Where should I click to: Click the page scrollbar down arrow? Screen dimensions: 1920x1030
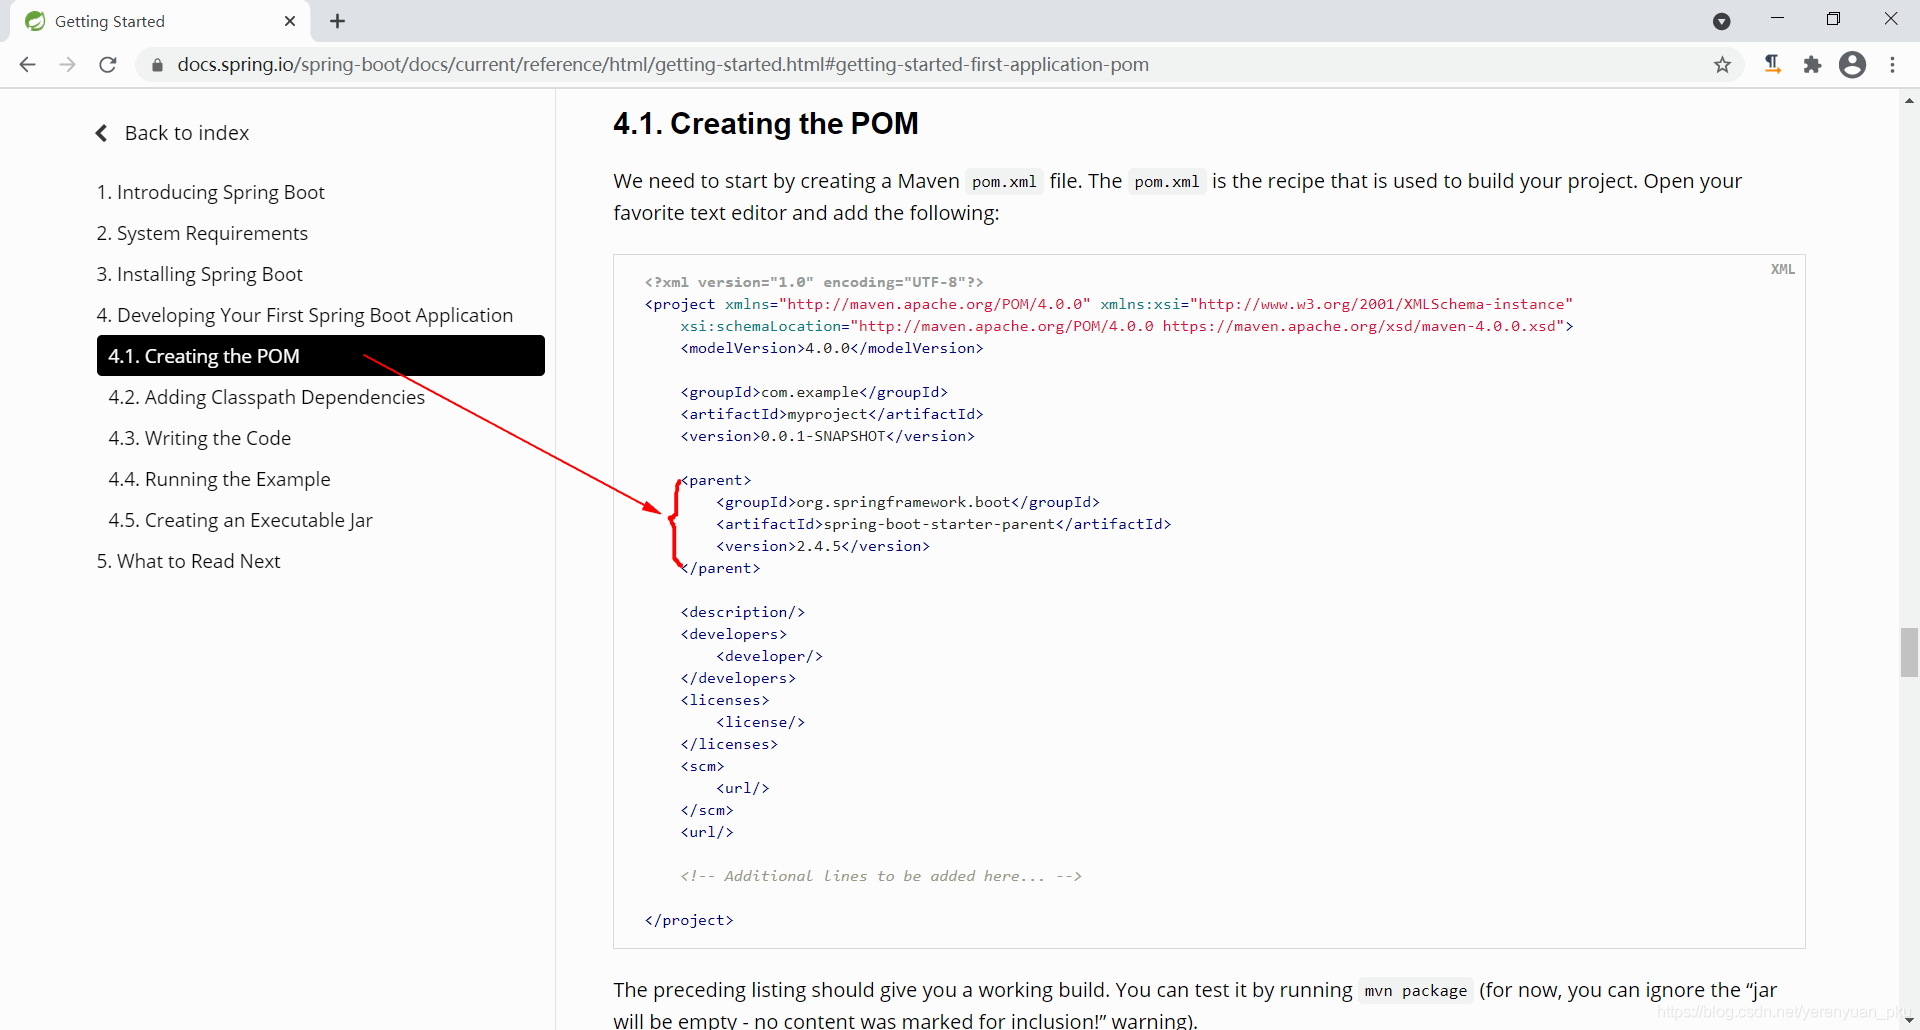click(1909, 1020)
